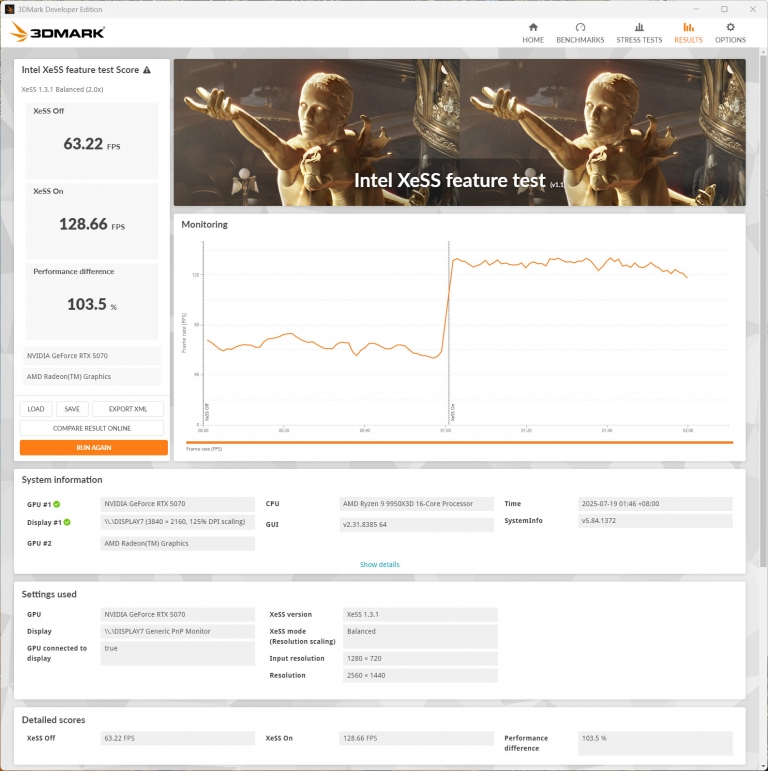Viewport: 768px width, 771px height.
Task: Switch to the RESULTS tab label
Action: click(x=688, y=40)
